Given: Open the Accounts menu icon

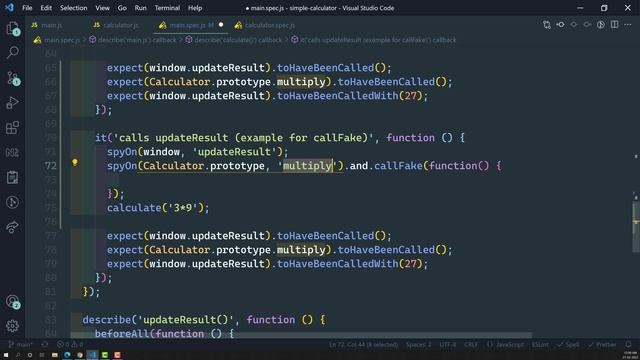Looking at the screenshot, I should (13, 302).
